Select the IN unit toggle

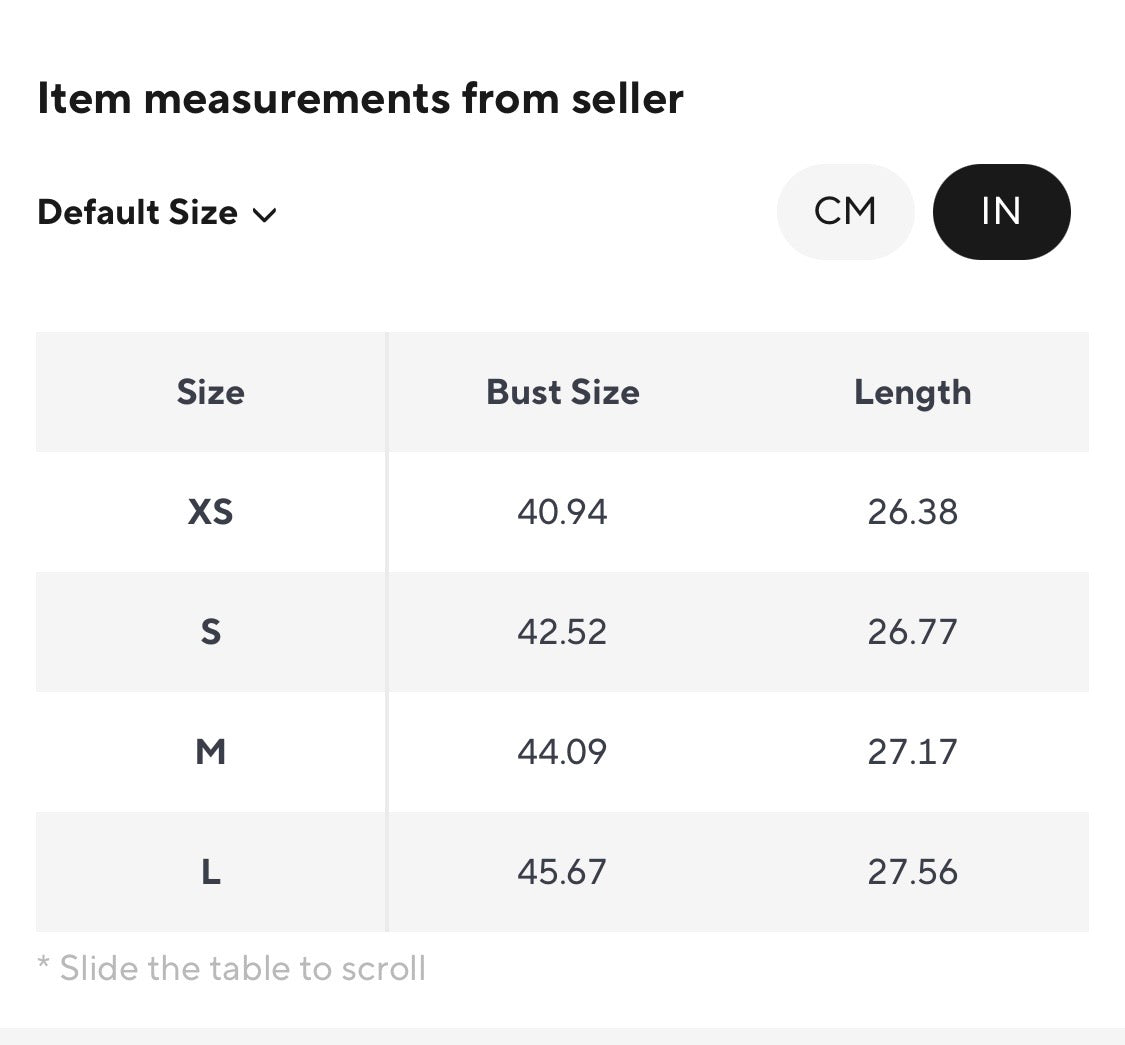pos(1002,212)
